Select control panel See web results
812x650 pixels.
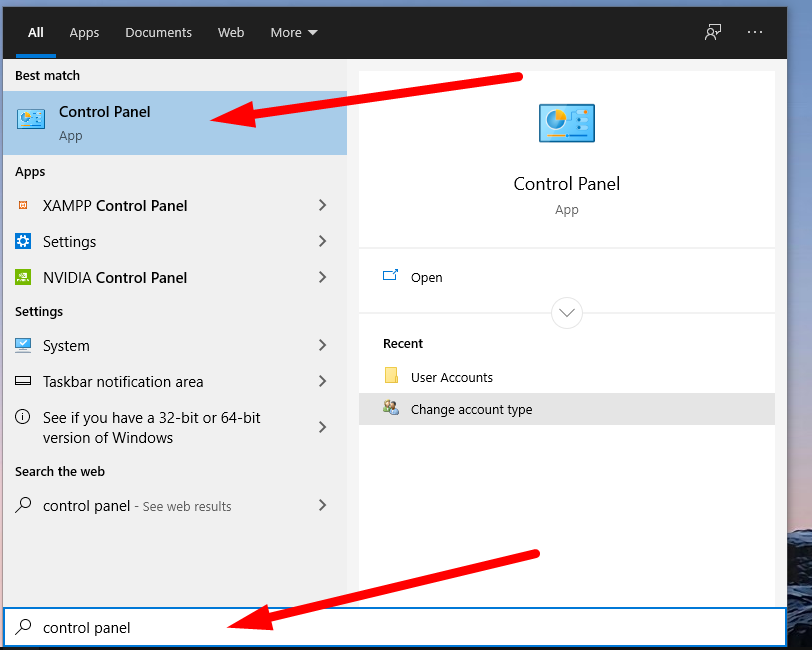click(175, 505)
